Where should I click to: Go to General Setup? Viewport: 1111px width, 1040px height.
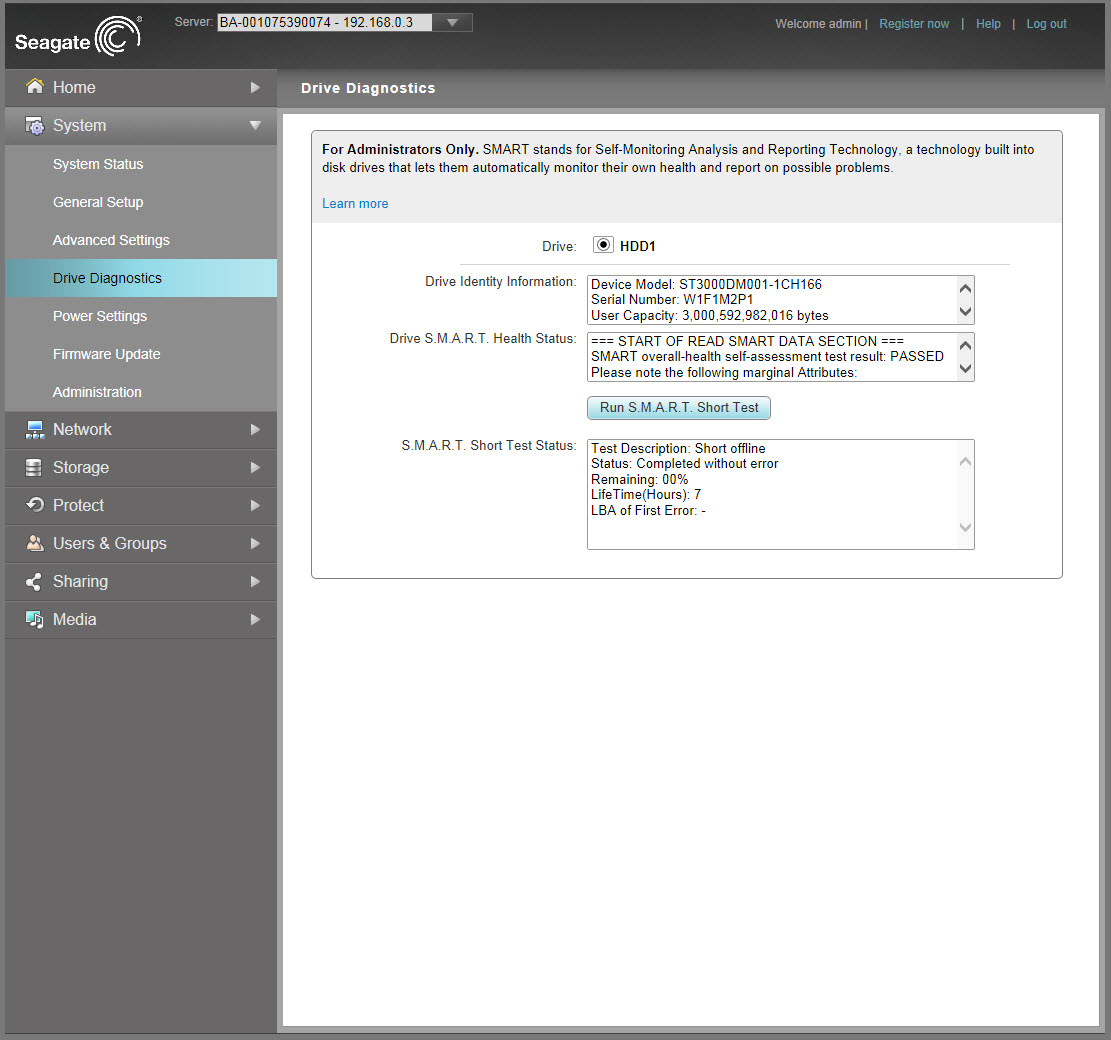pos(141,202)
